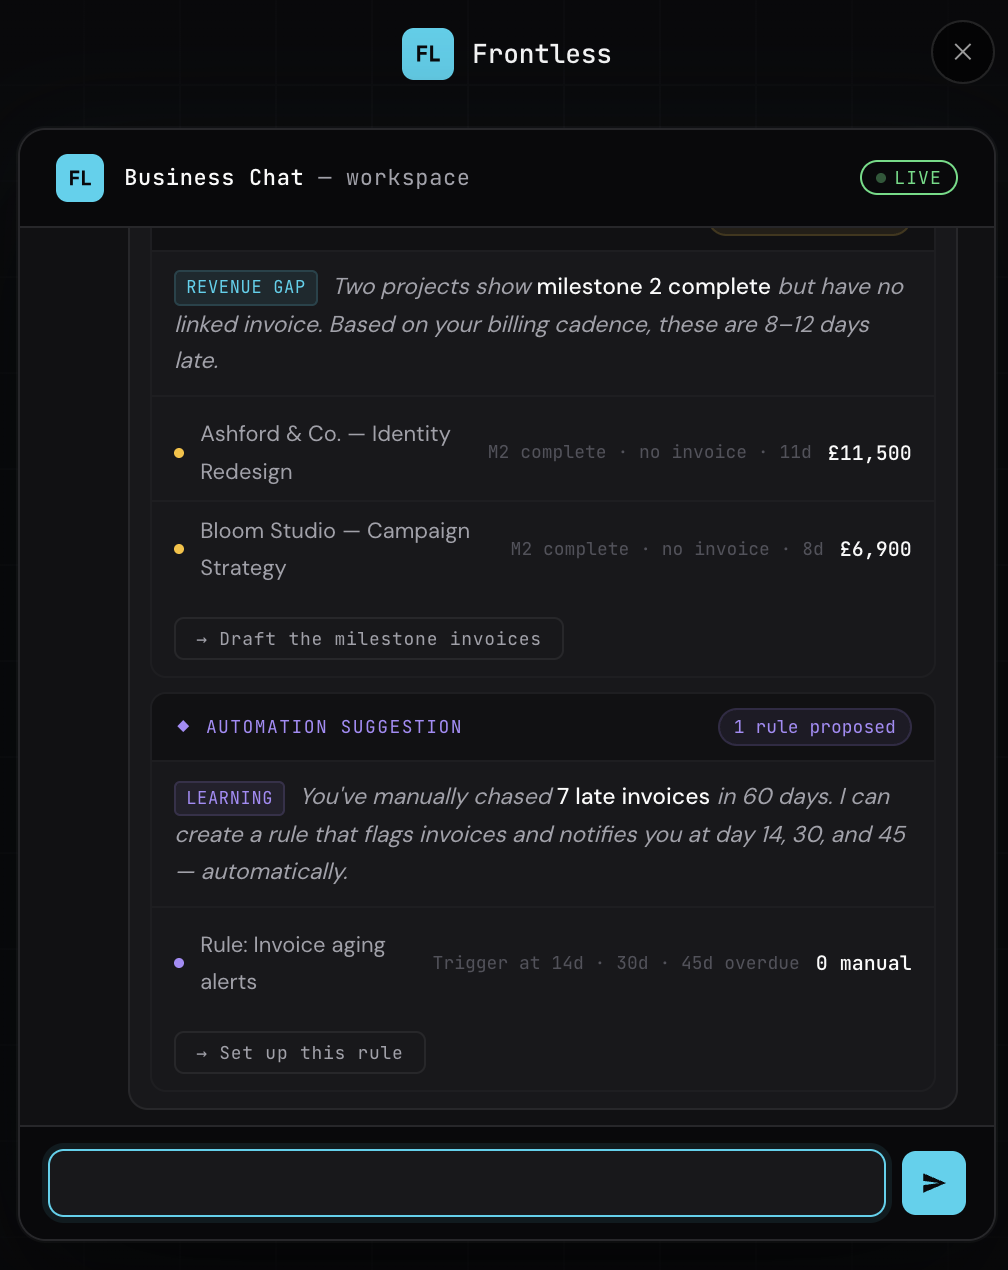Click the £11,500 amount link
This screenshot has height=1270, width=1008.
click(x=869, y=452)
